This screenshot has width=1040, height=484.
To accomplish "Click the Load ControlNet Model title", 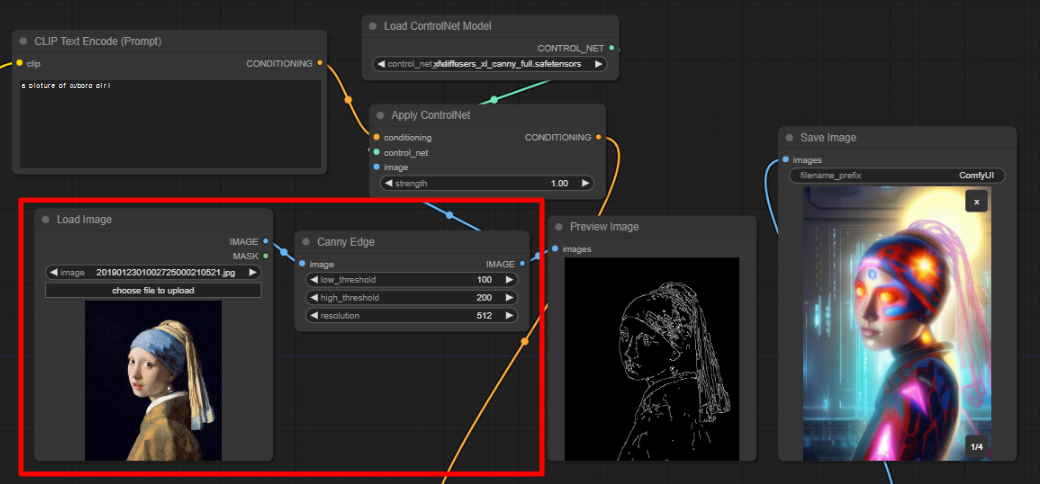I will click(x=438, y=26).
